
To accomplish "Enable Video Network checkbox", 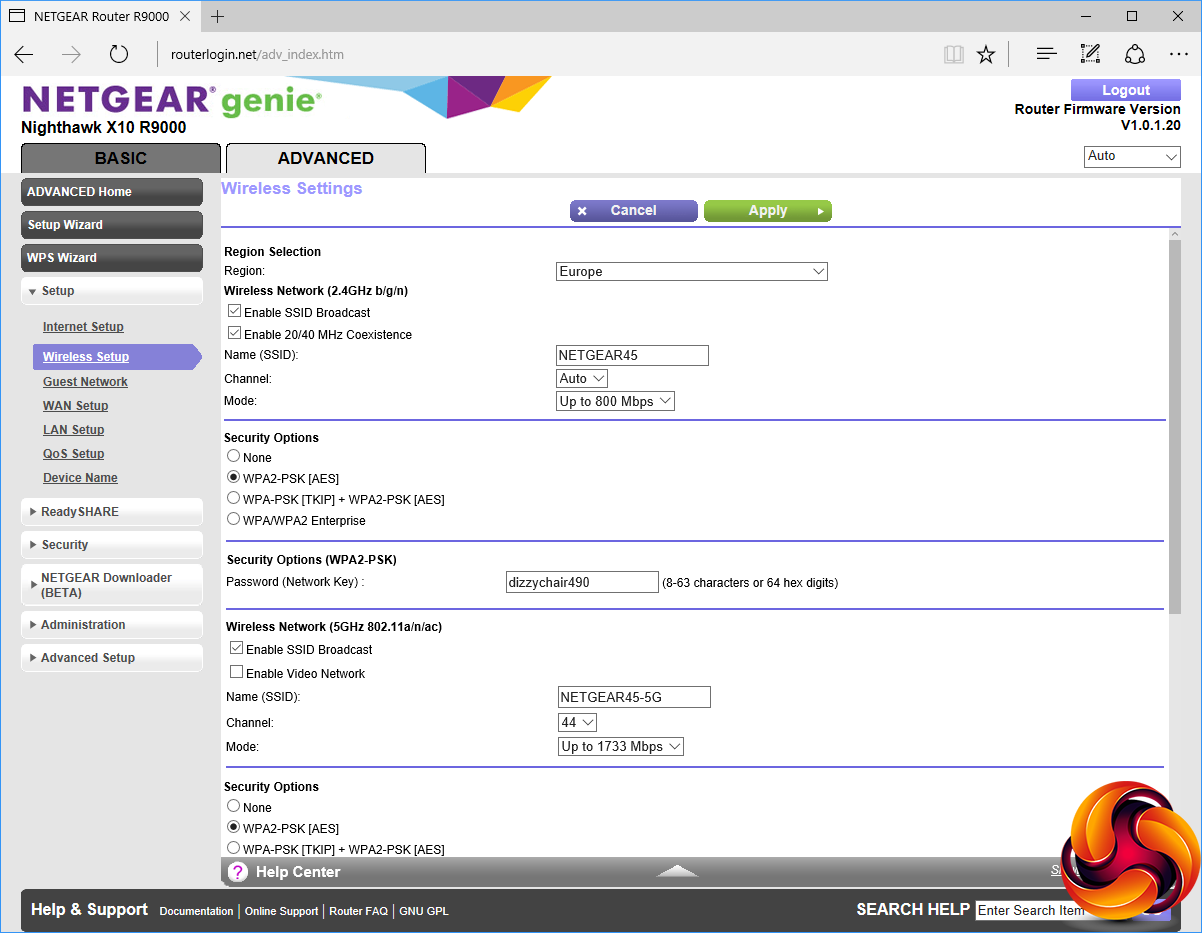I will (x=237, y=673).
